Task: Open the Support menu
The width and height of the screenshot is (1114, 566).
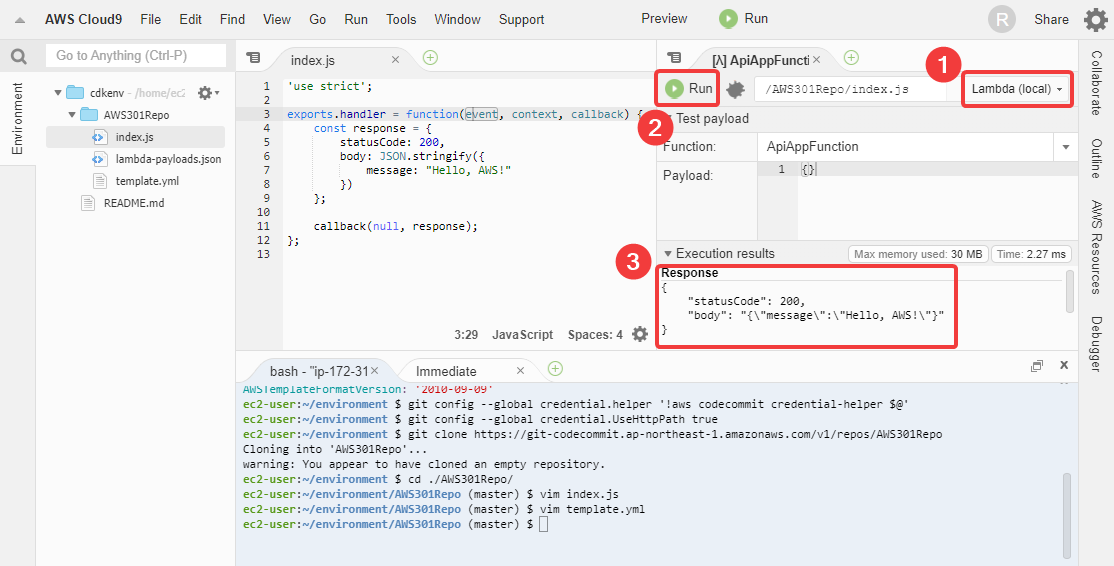Action: tap(521, 19)
